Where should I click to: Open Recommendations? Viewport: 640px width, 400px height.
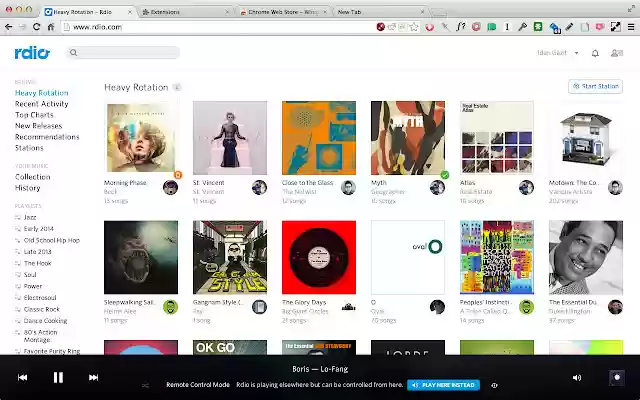[x=47, y=137]
